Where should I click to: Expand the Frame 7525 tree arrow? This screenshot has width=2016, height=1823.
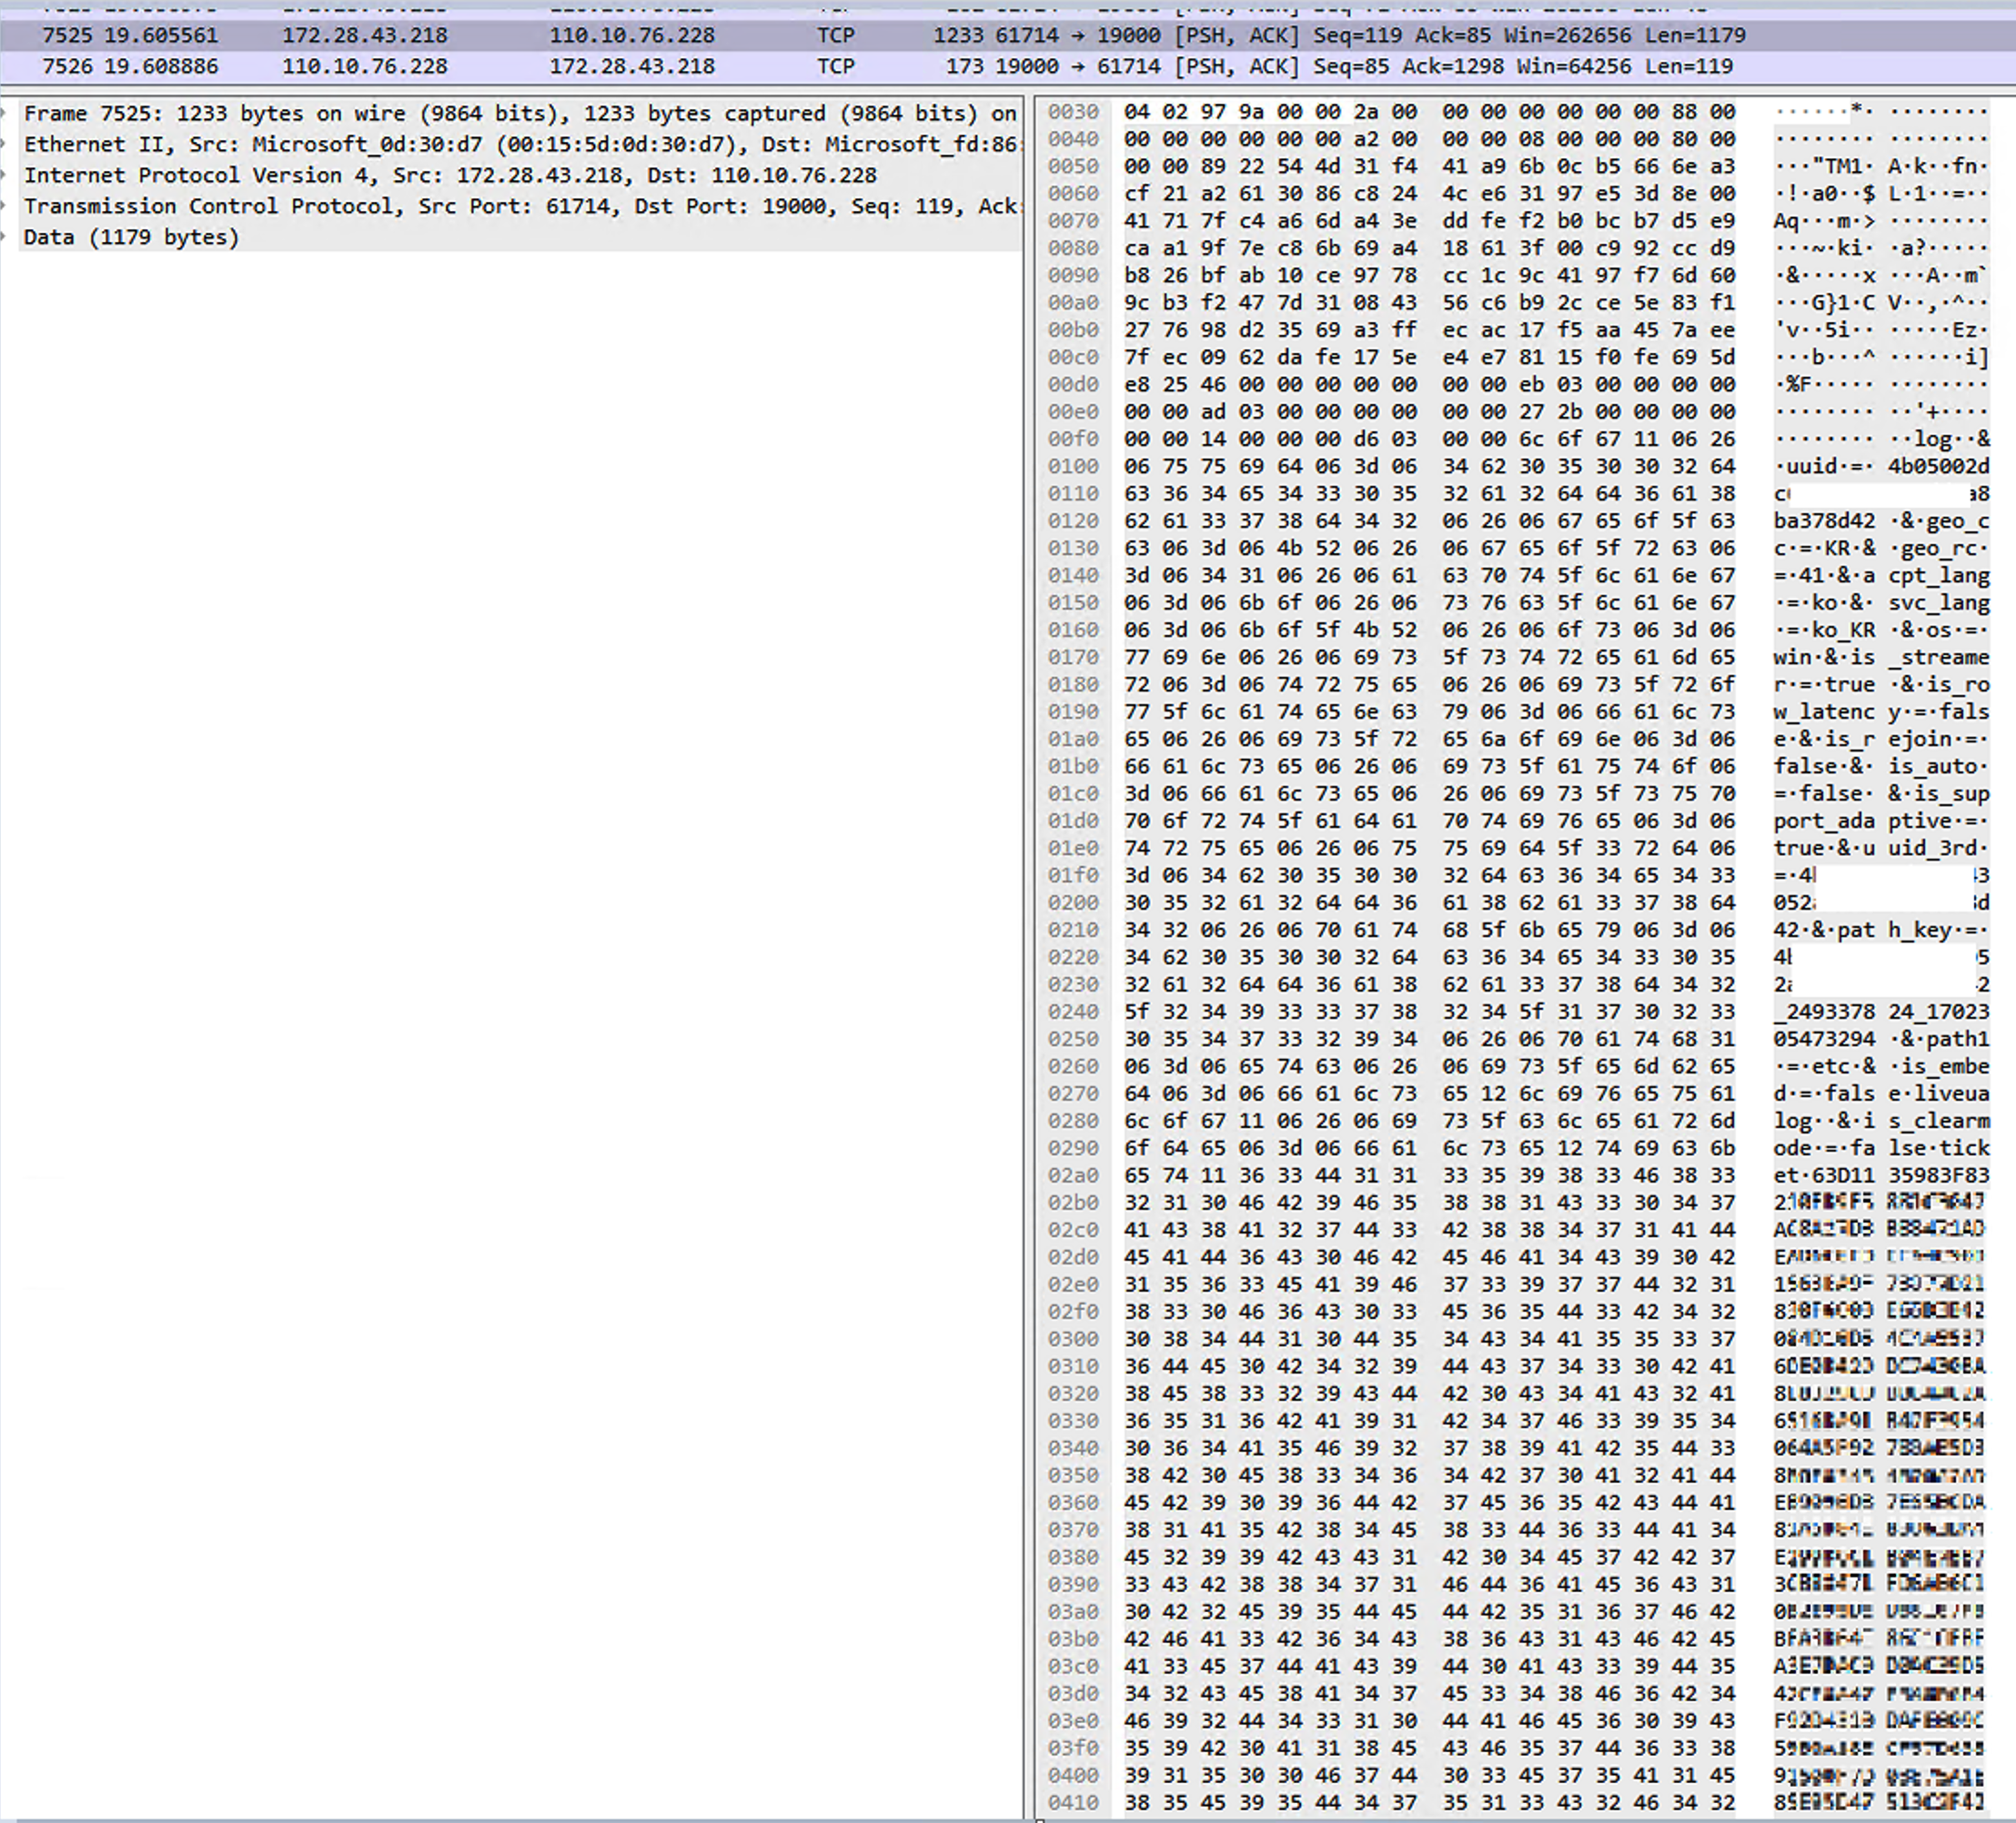5,113
